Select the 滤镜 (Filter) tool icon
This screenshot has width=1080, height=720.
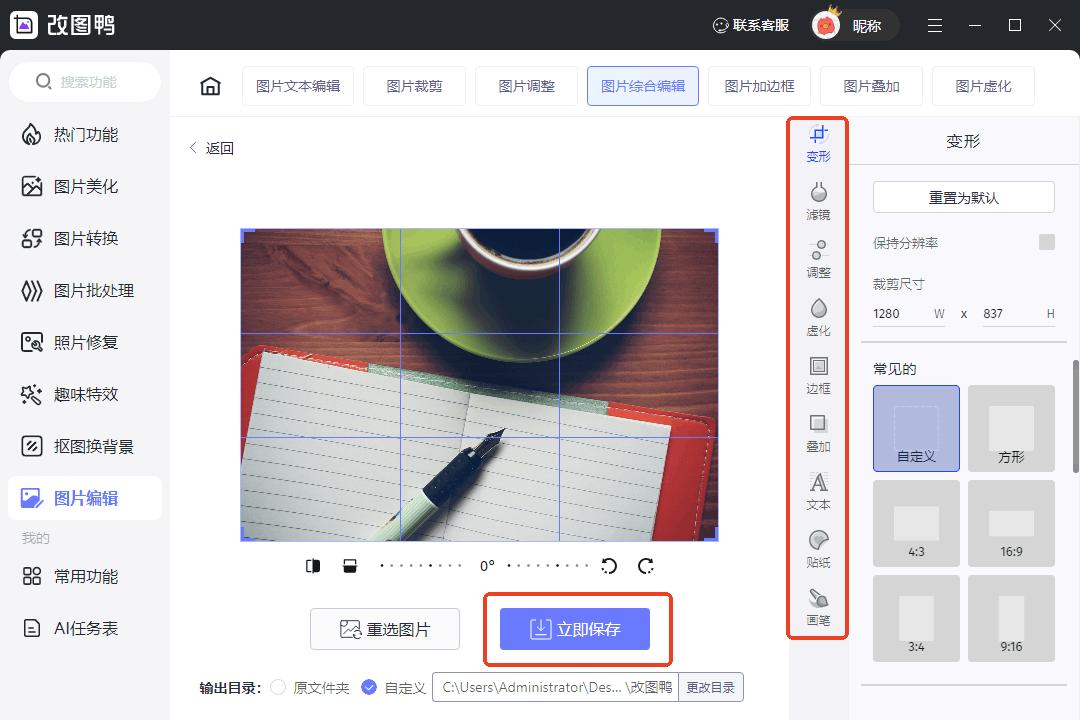[818, 198]
